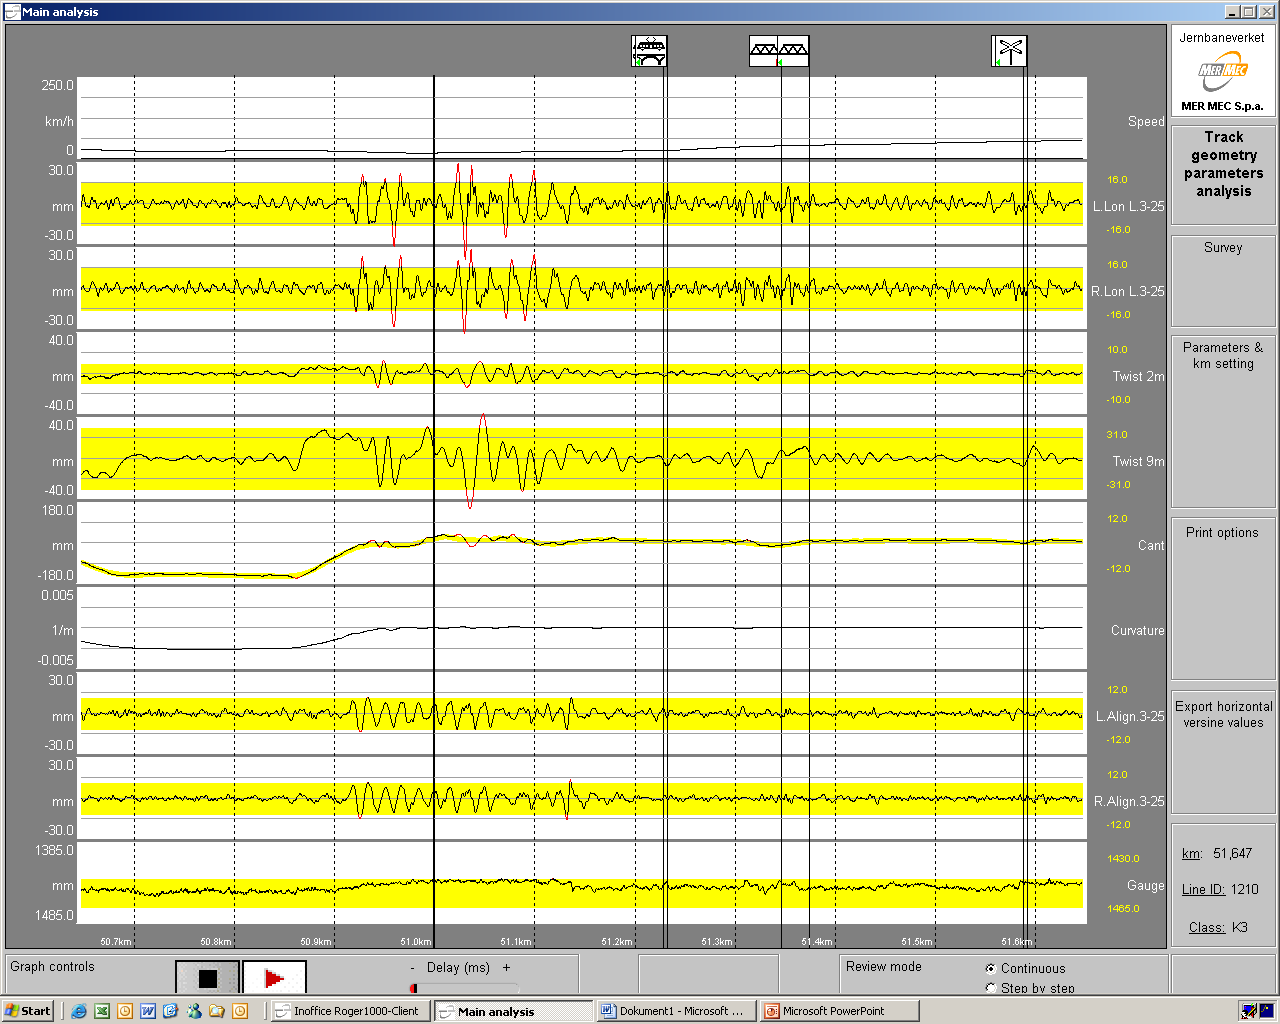Click the Class label
This screenshot has height=1024, width=1280.
[x=1207, y=928]
